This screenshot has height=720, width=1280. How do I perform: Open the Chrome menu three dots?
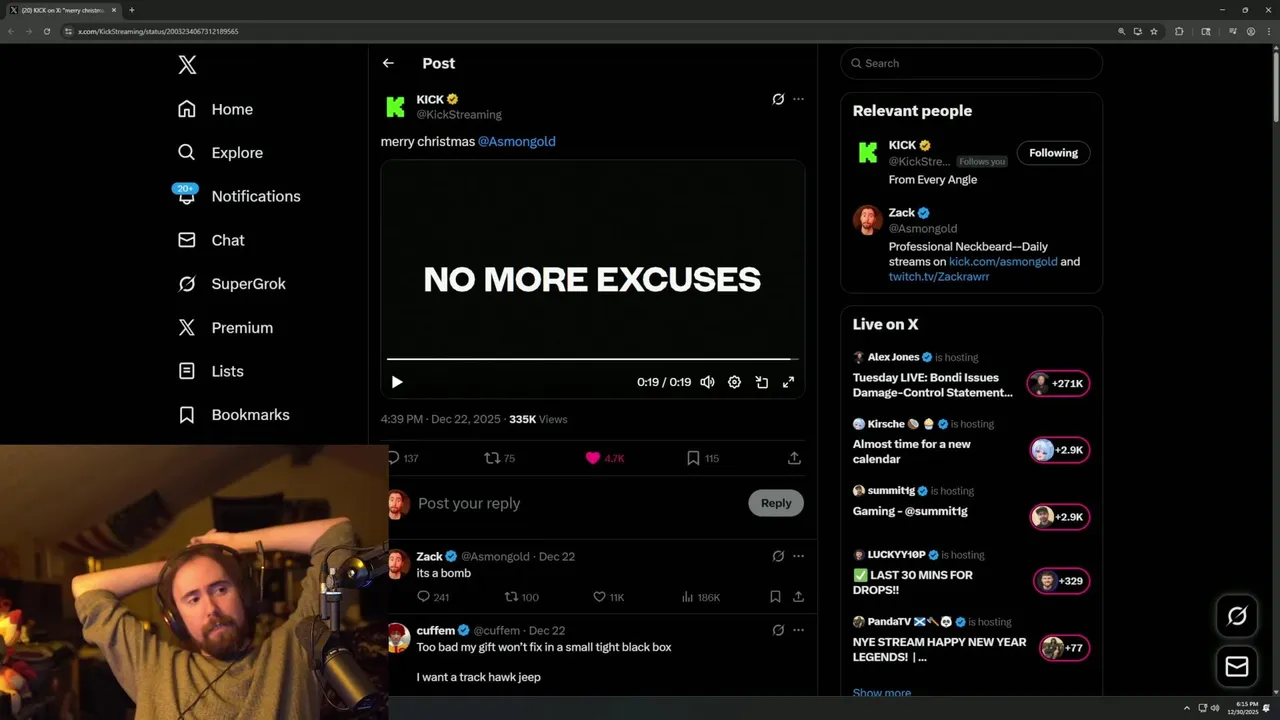click(1267, 31)
